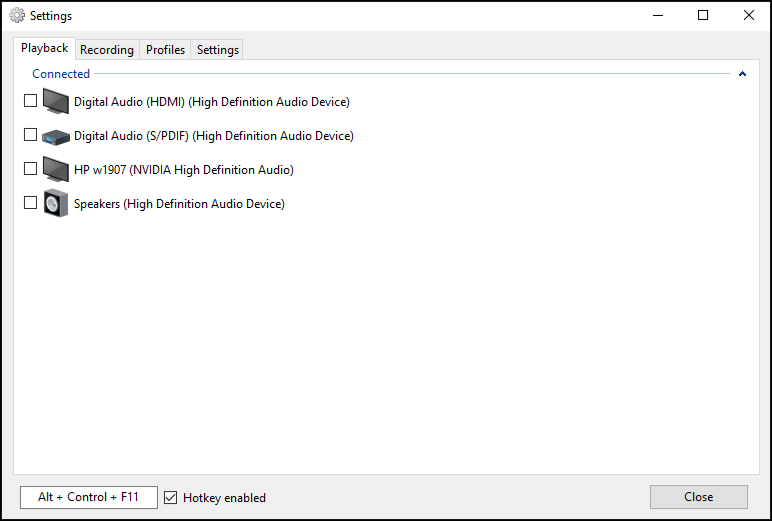Click the Alt + Control + F11 hotkey field
772x521 pixels.
(x=89, y=497)
